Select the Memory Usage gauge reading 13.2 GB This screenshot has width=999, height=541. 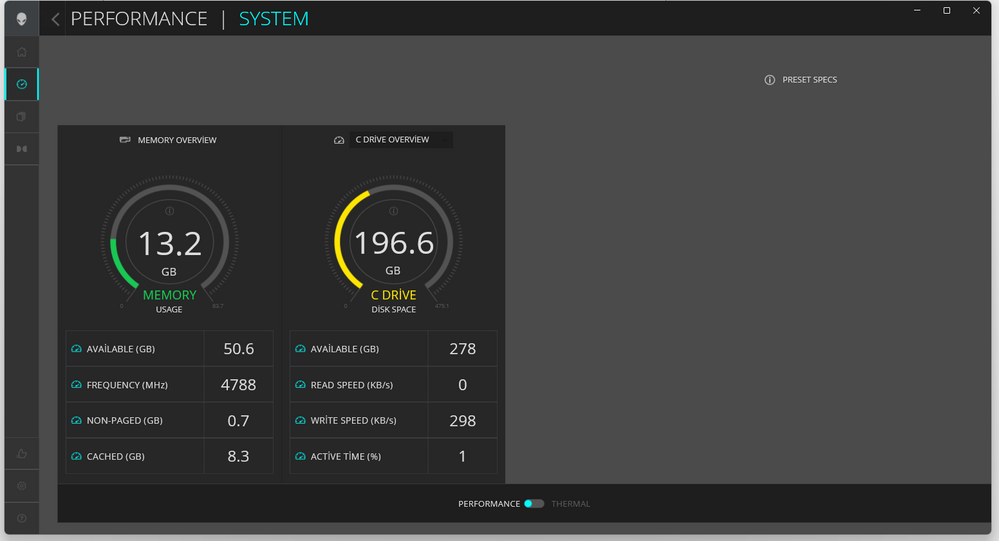(169, 244)
